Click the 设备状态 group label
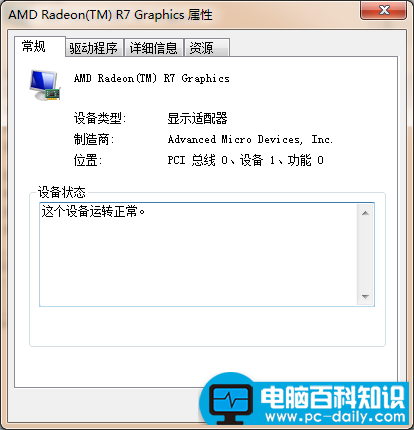 pos(62,192)
